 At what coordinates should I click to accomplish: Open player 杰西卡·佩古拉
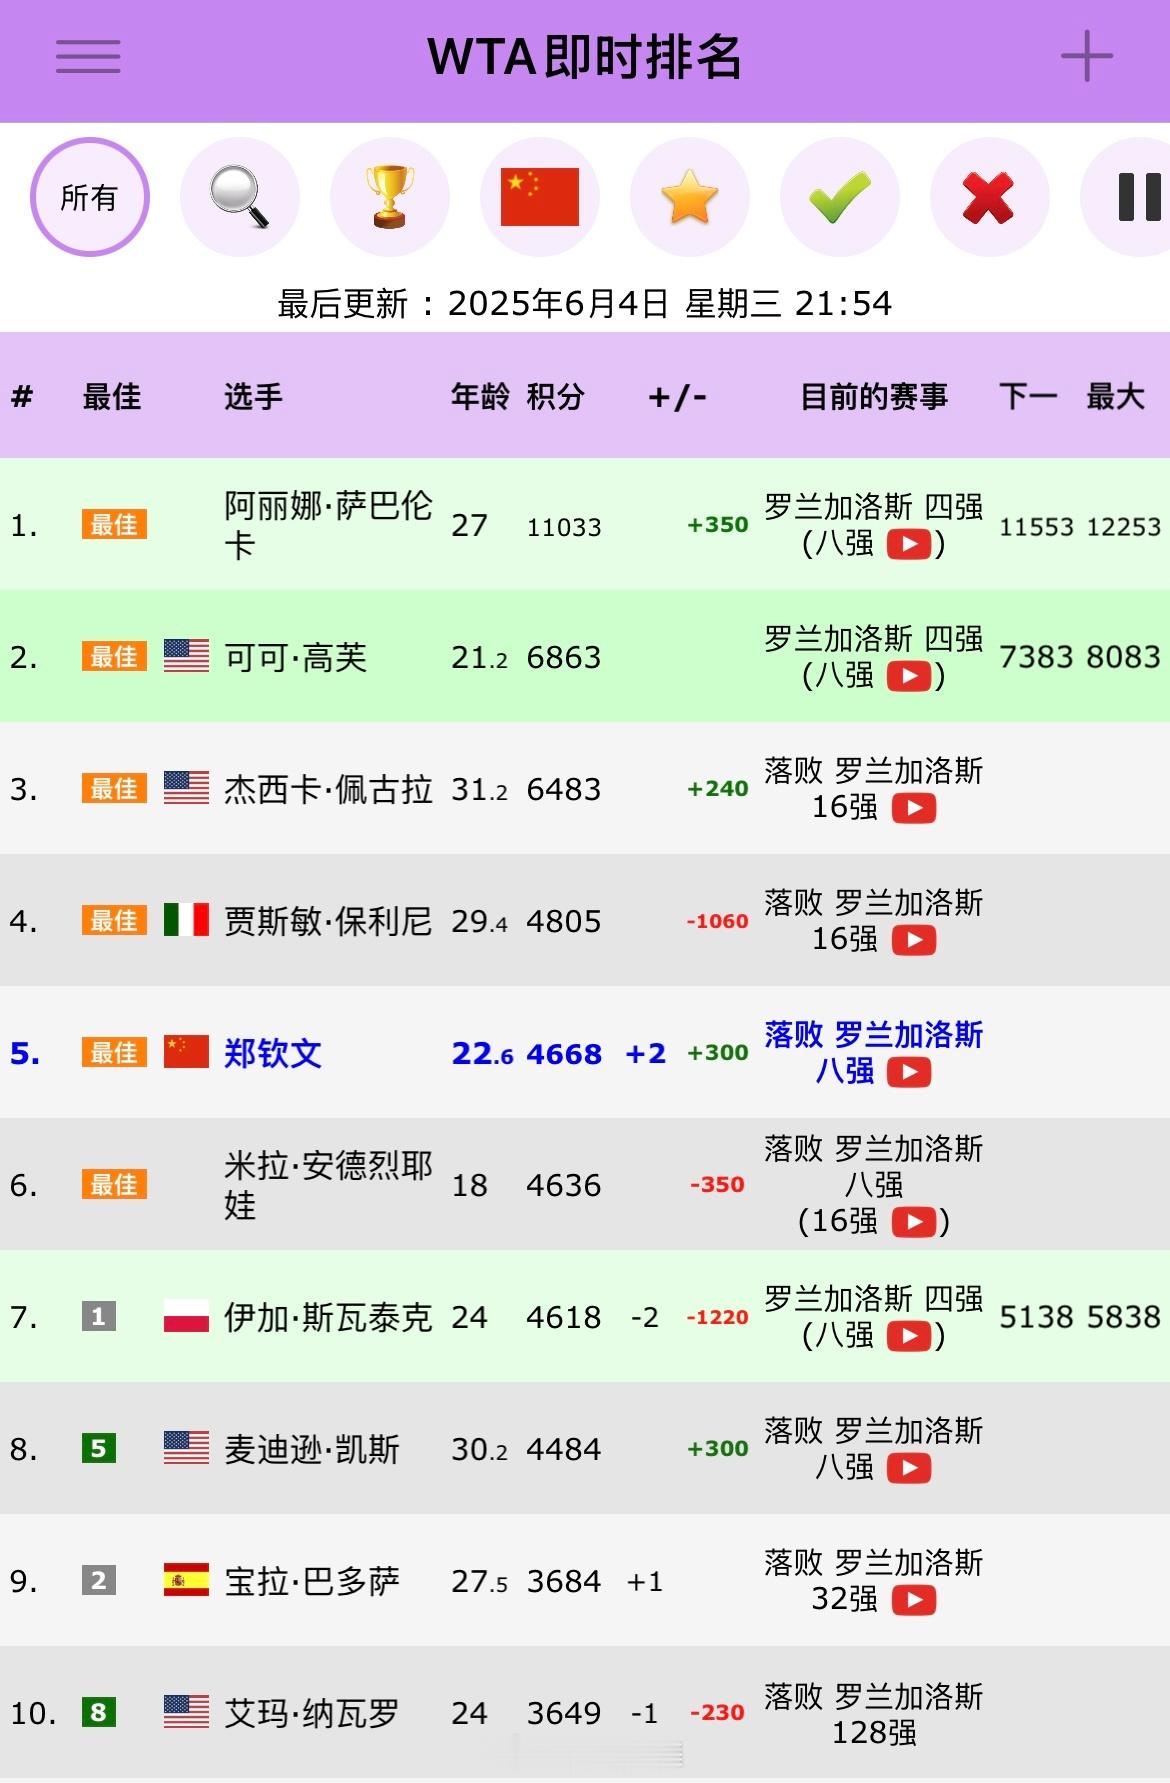point(328,789)
